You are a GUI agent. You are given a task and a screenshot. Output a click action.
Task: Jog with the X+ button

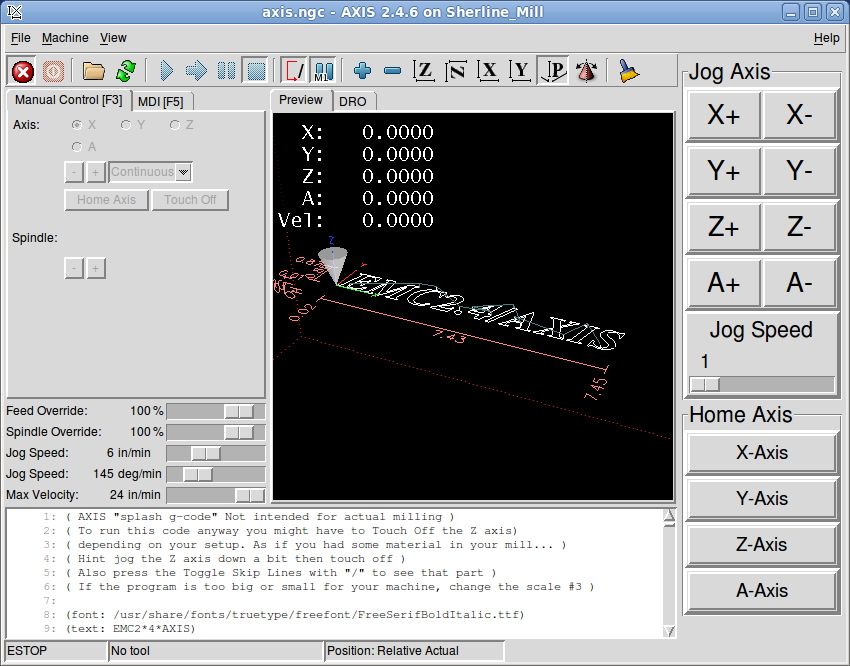click(x=724, y=115)
